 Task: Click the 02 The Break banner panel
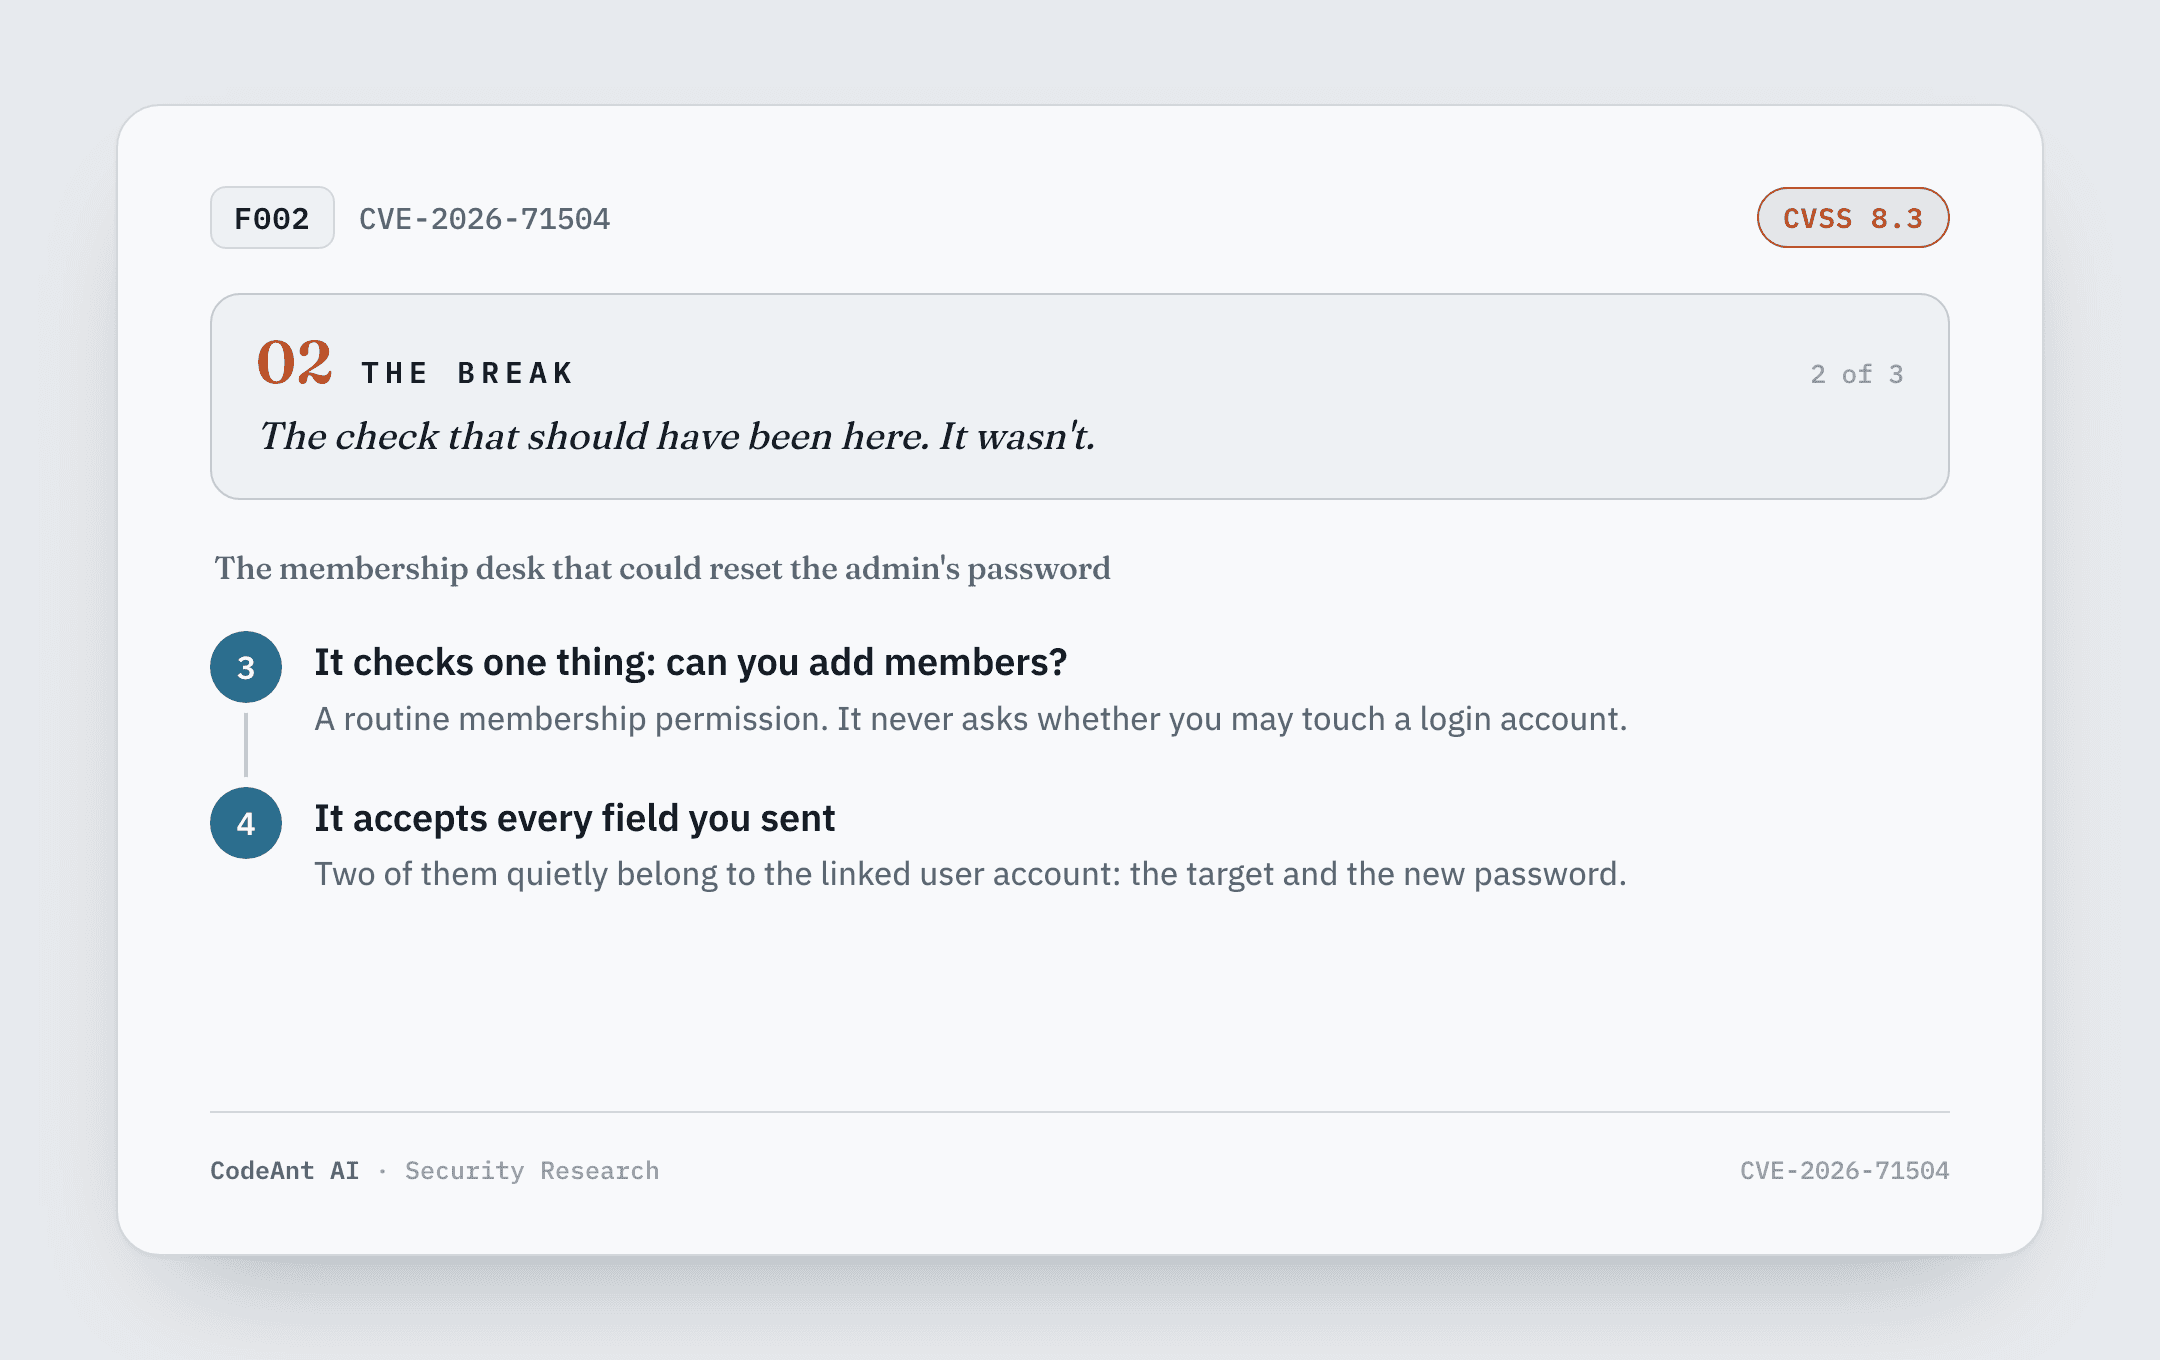coord(1080,396)
